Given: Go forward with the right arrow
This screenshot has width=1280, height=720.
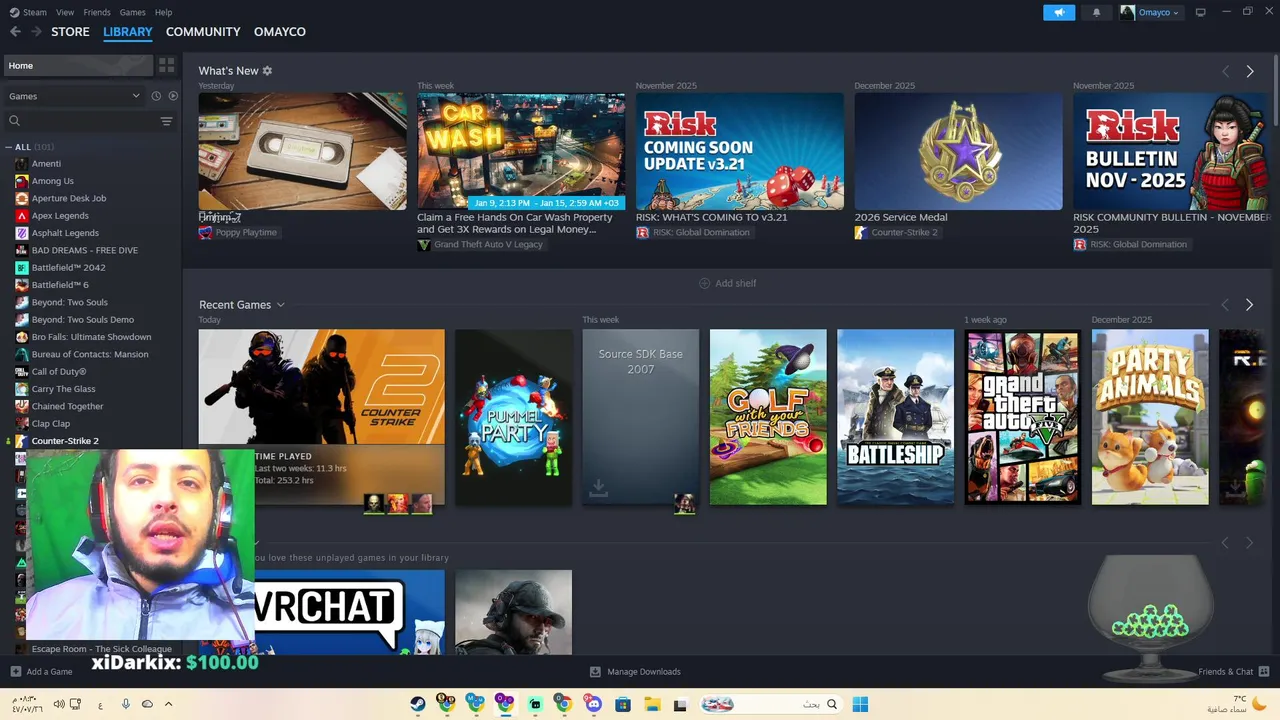Looking at the screenshot, I should tap(36, 32).
